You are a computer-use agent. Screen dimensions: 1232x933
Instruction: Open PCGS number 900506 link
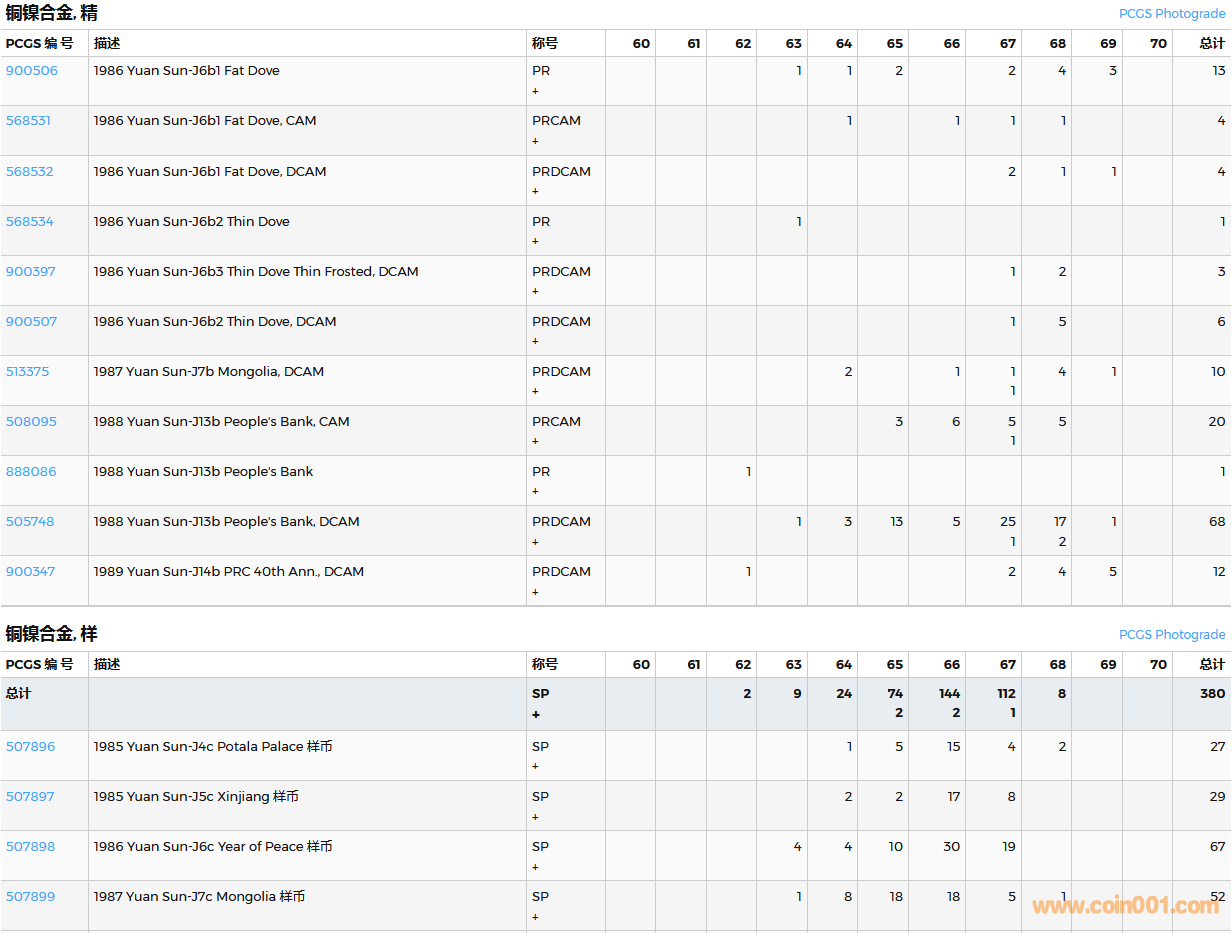pyautogui.click(x=32, y=71)
